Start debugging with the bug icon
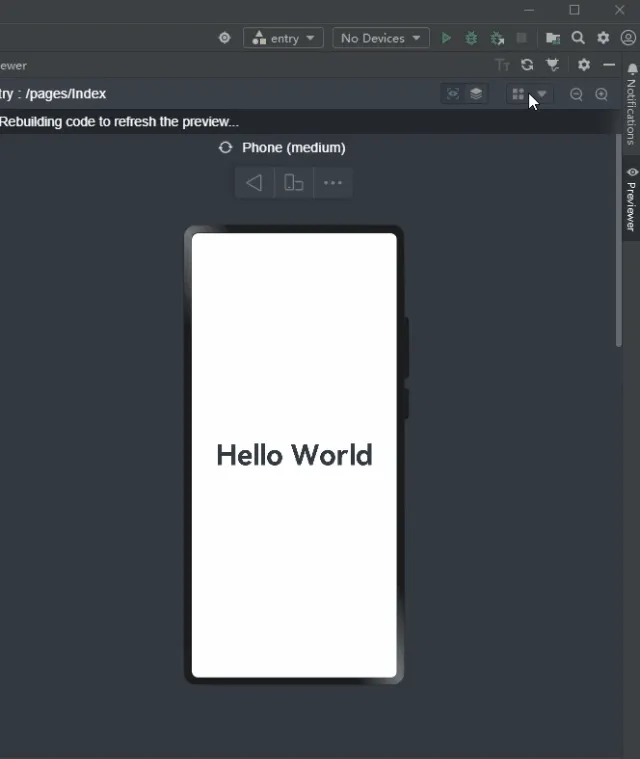Screen dimensions: 640x759 [471, 38]
